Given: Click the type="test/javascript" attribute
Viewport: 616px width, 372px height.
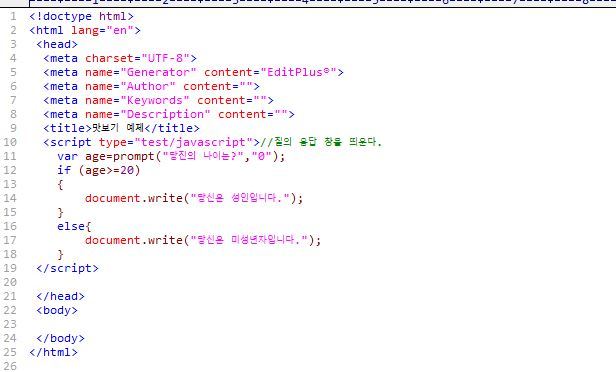Looking at the screenshot, I should tap(176, 142).
